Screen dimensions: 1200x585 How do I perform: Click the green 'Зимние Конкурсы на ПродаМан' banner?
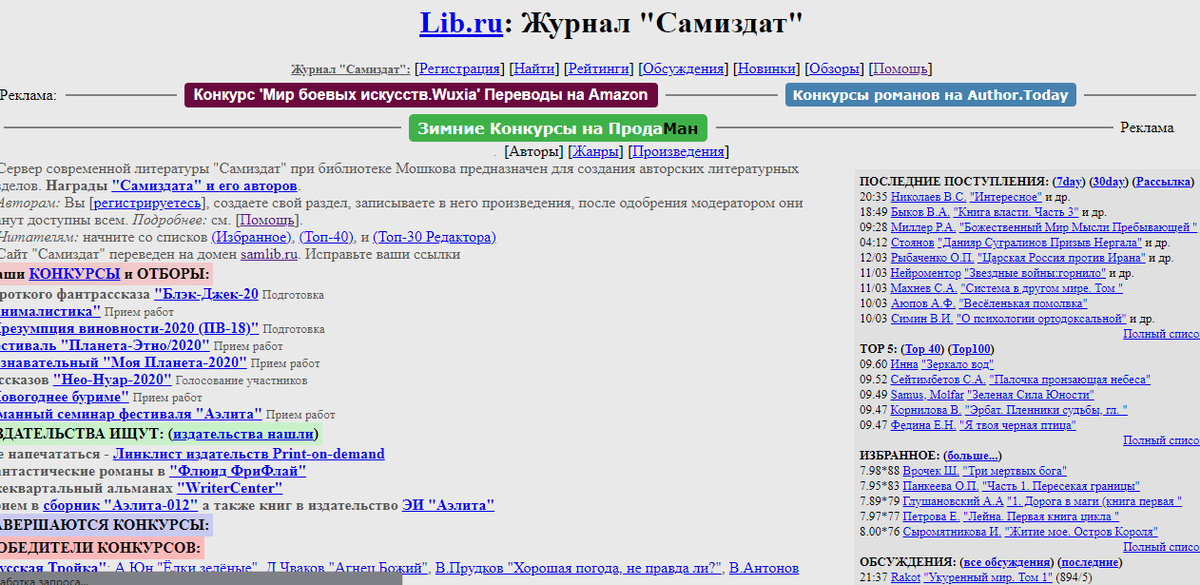pyautogui.click(x=558, y=128)
